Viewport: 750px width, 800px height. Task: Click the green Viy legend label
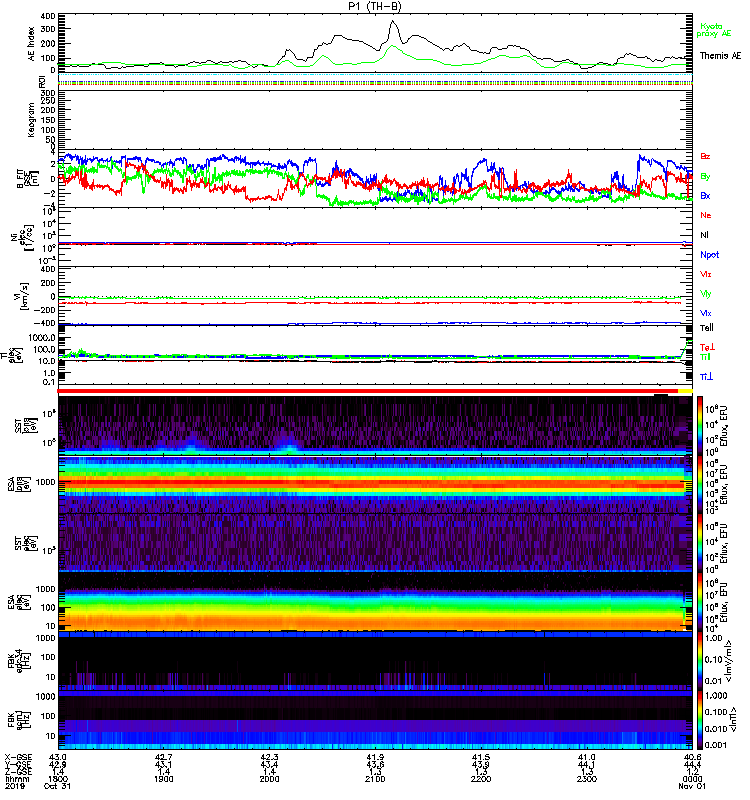pyautogui.click(x=705, y=294)
